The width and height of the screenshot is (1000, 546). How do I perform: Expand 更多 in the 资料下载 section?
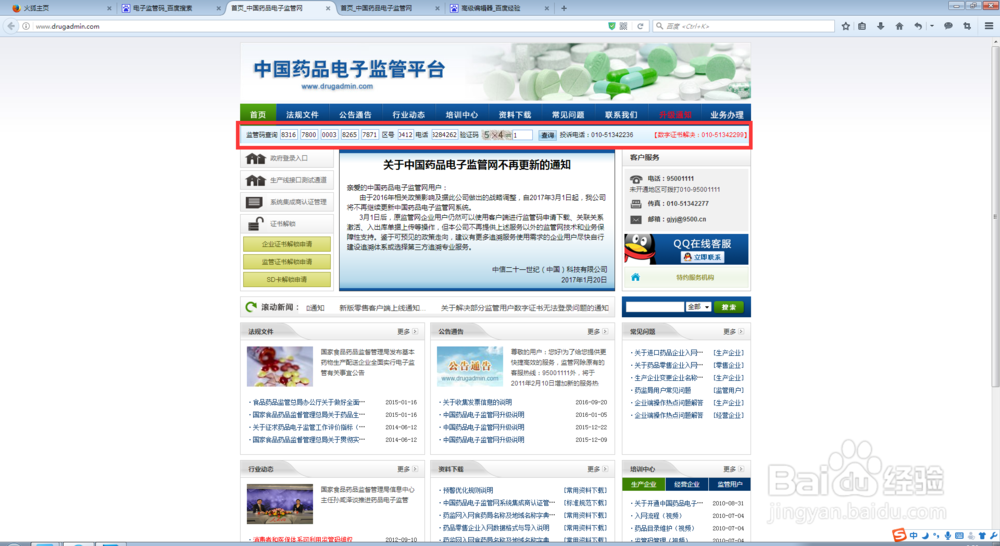click(x=597, y=469)
